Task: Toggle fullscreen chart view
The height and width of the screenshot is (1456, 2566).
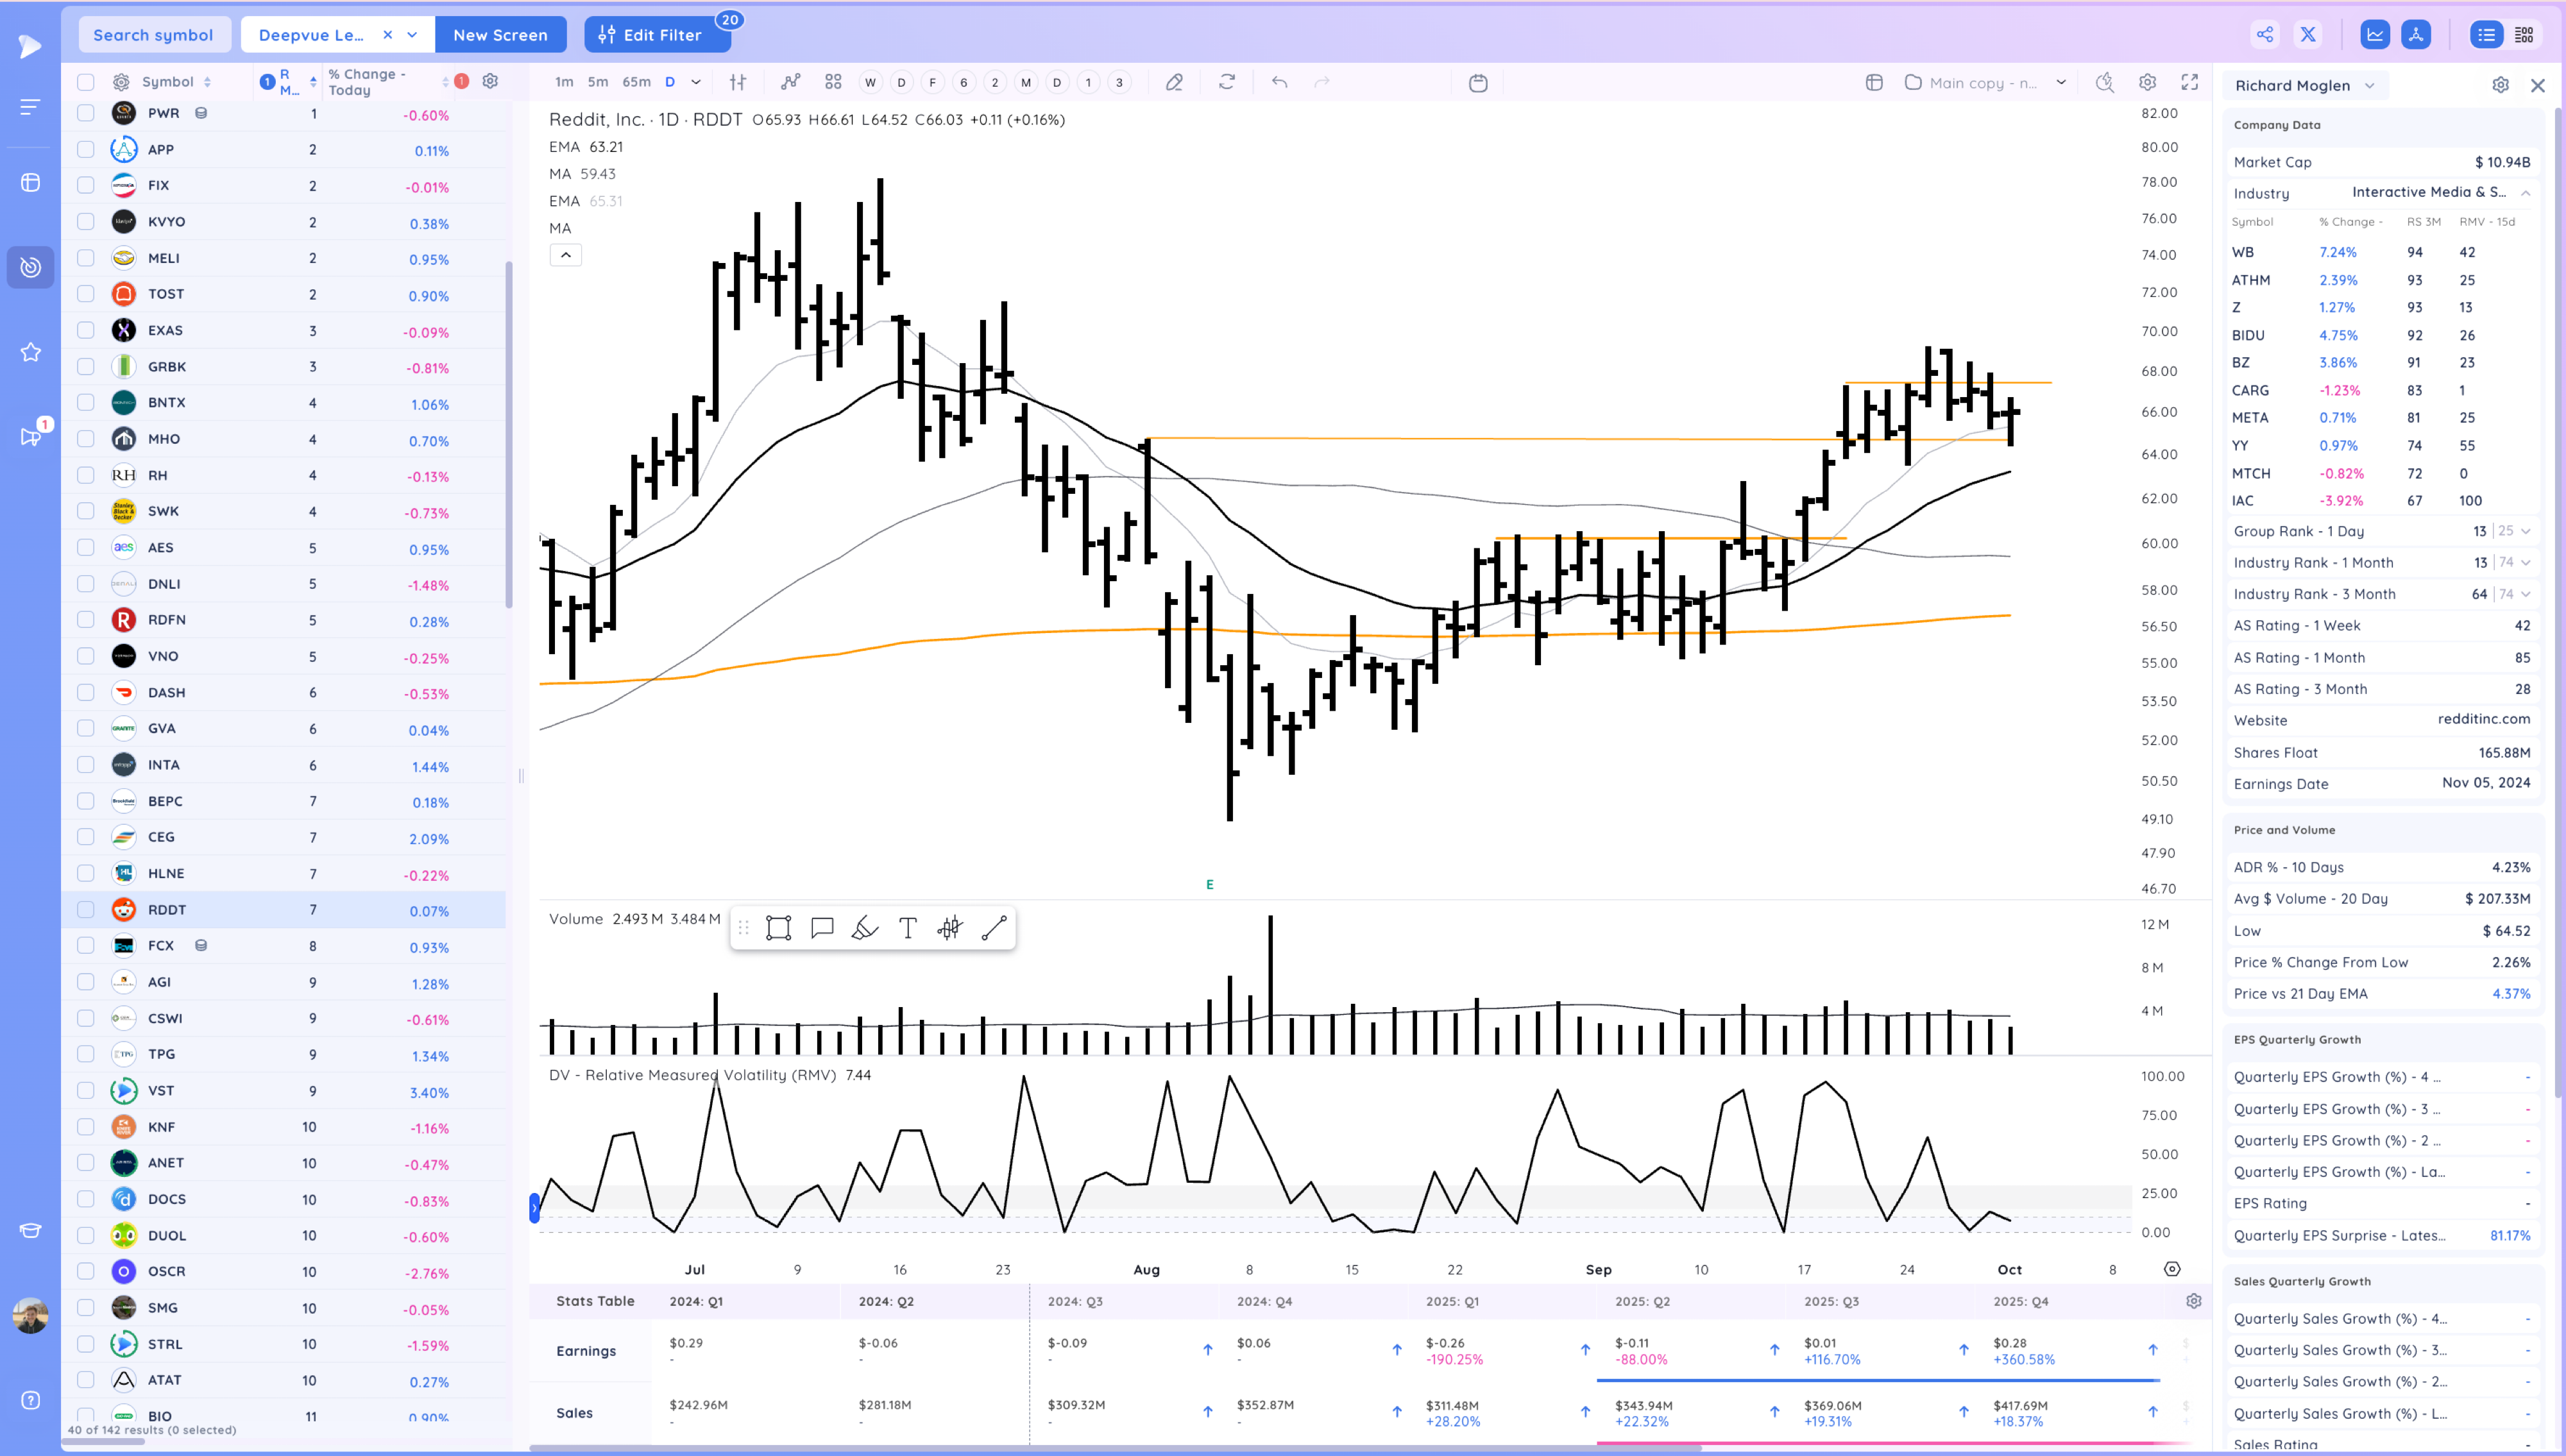Action: coord(2189,82)
